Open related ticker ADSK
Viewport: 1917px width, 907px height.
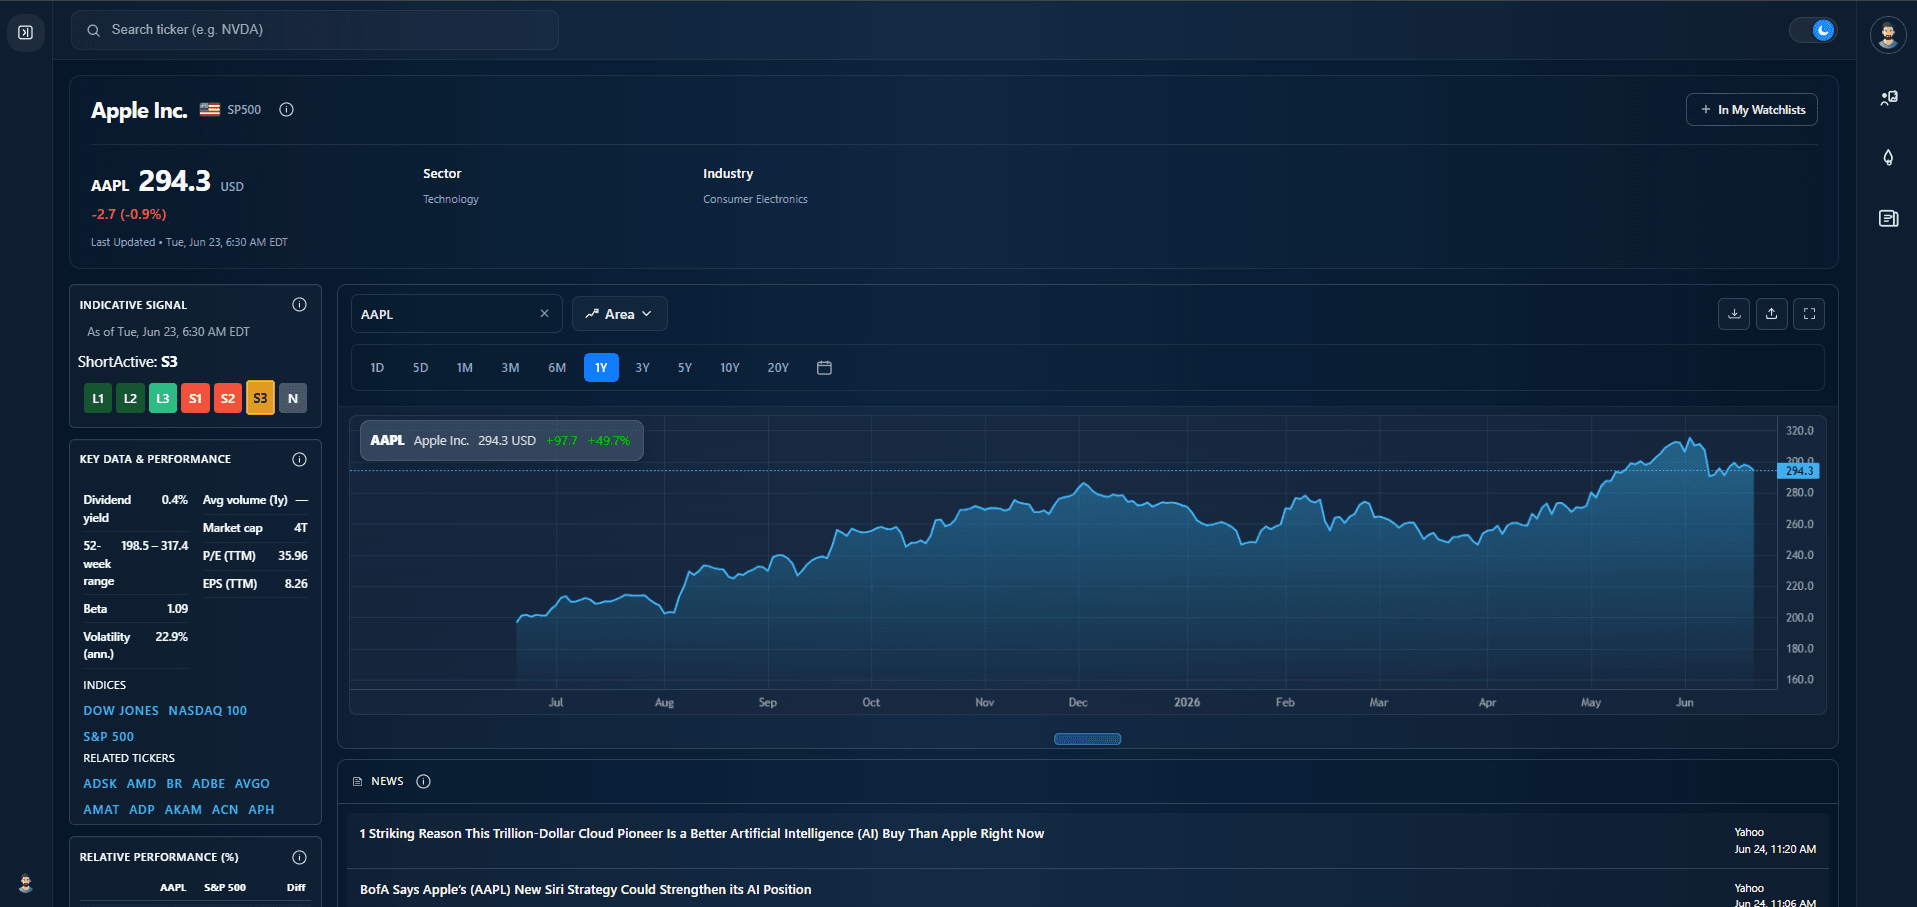point(100,784)
